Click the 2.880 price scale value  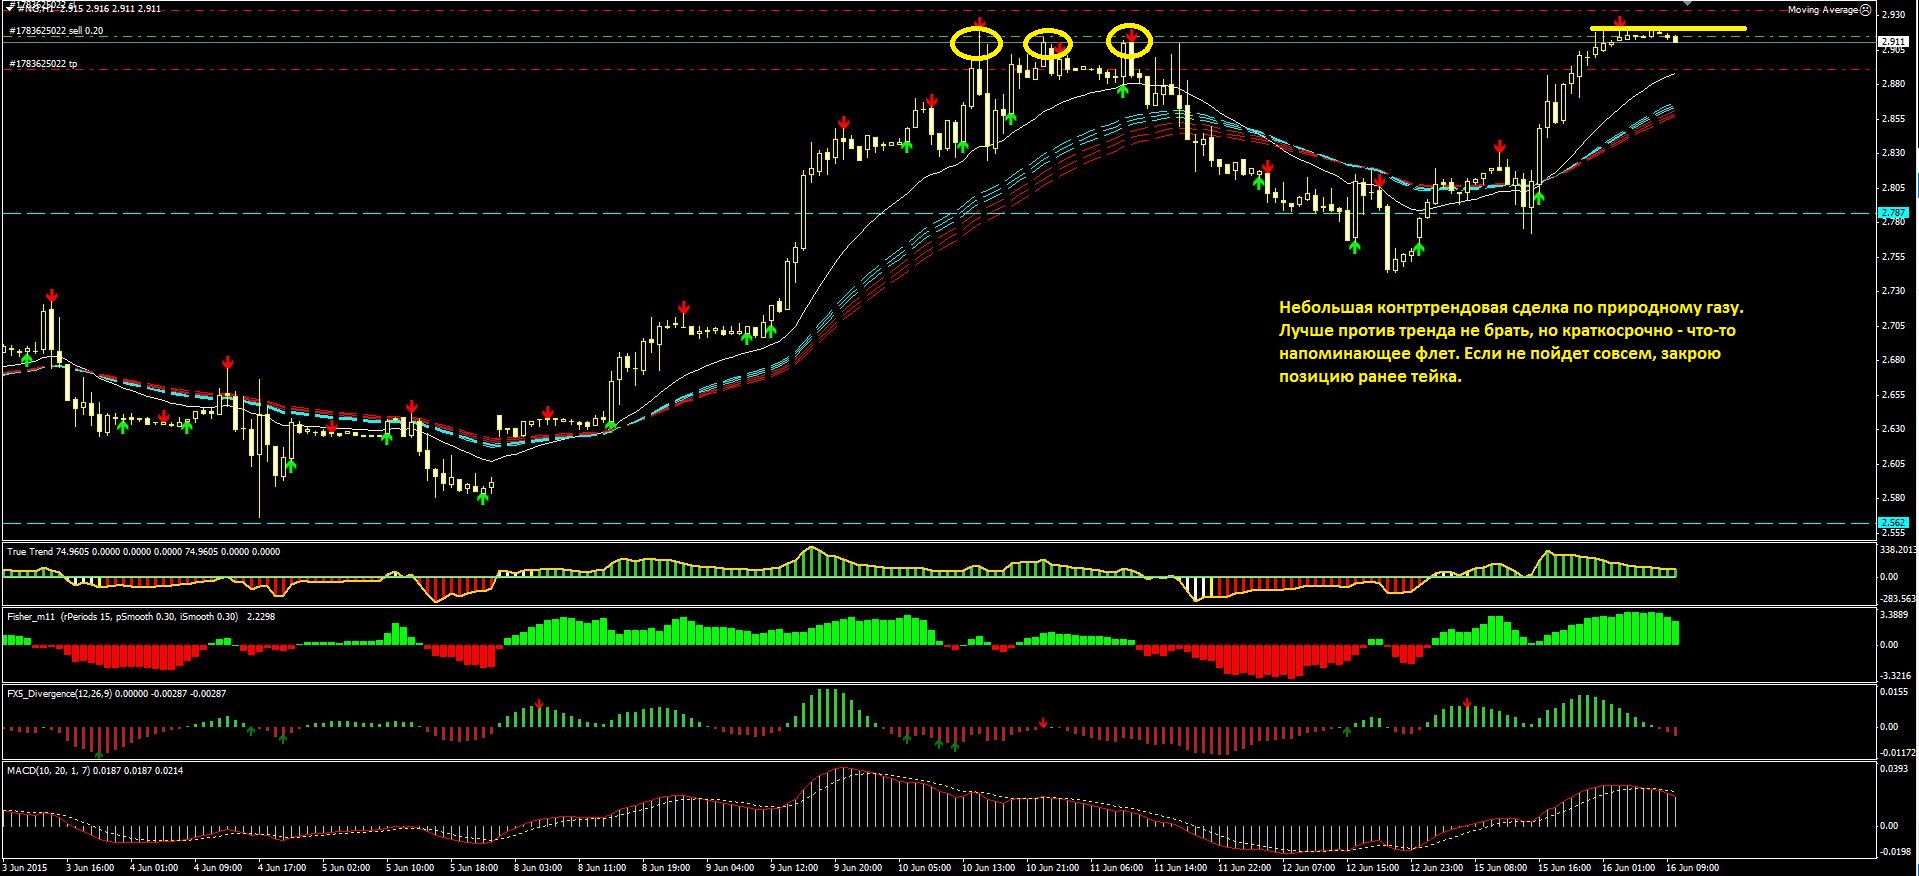(x=1893, y=84)
